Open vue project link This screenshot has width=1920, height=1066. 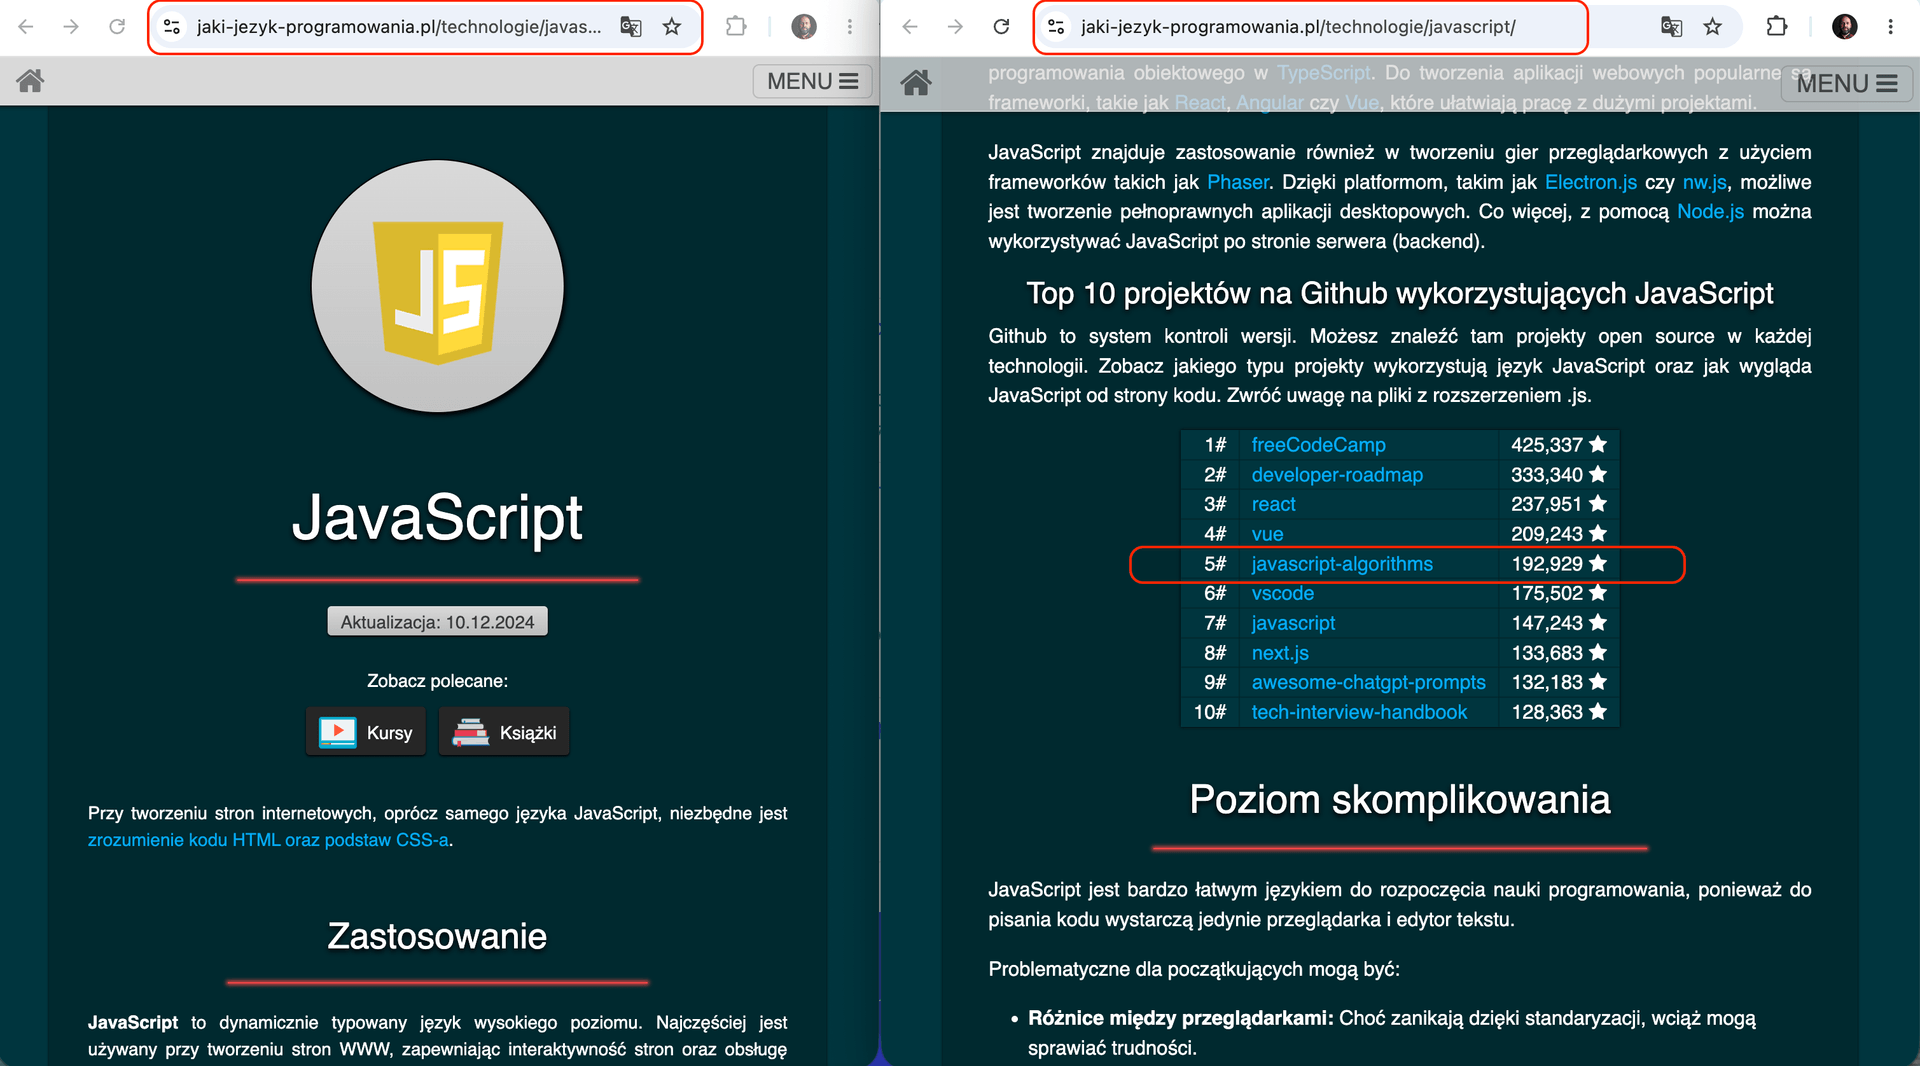tap(1267, 534)
